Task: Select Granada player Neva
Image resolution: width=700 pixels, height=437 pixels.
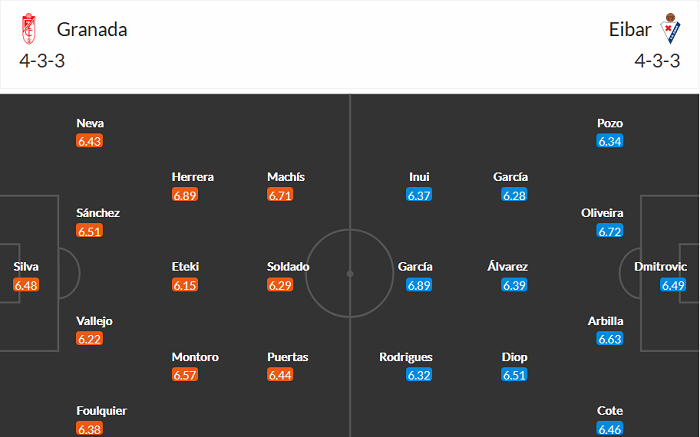Action: pos(89,123)
